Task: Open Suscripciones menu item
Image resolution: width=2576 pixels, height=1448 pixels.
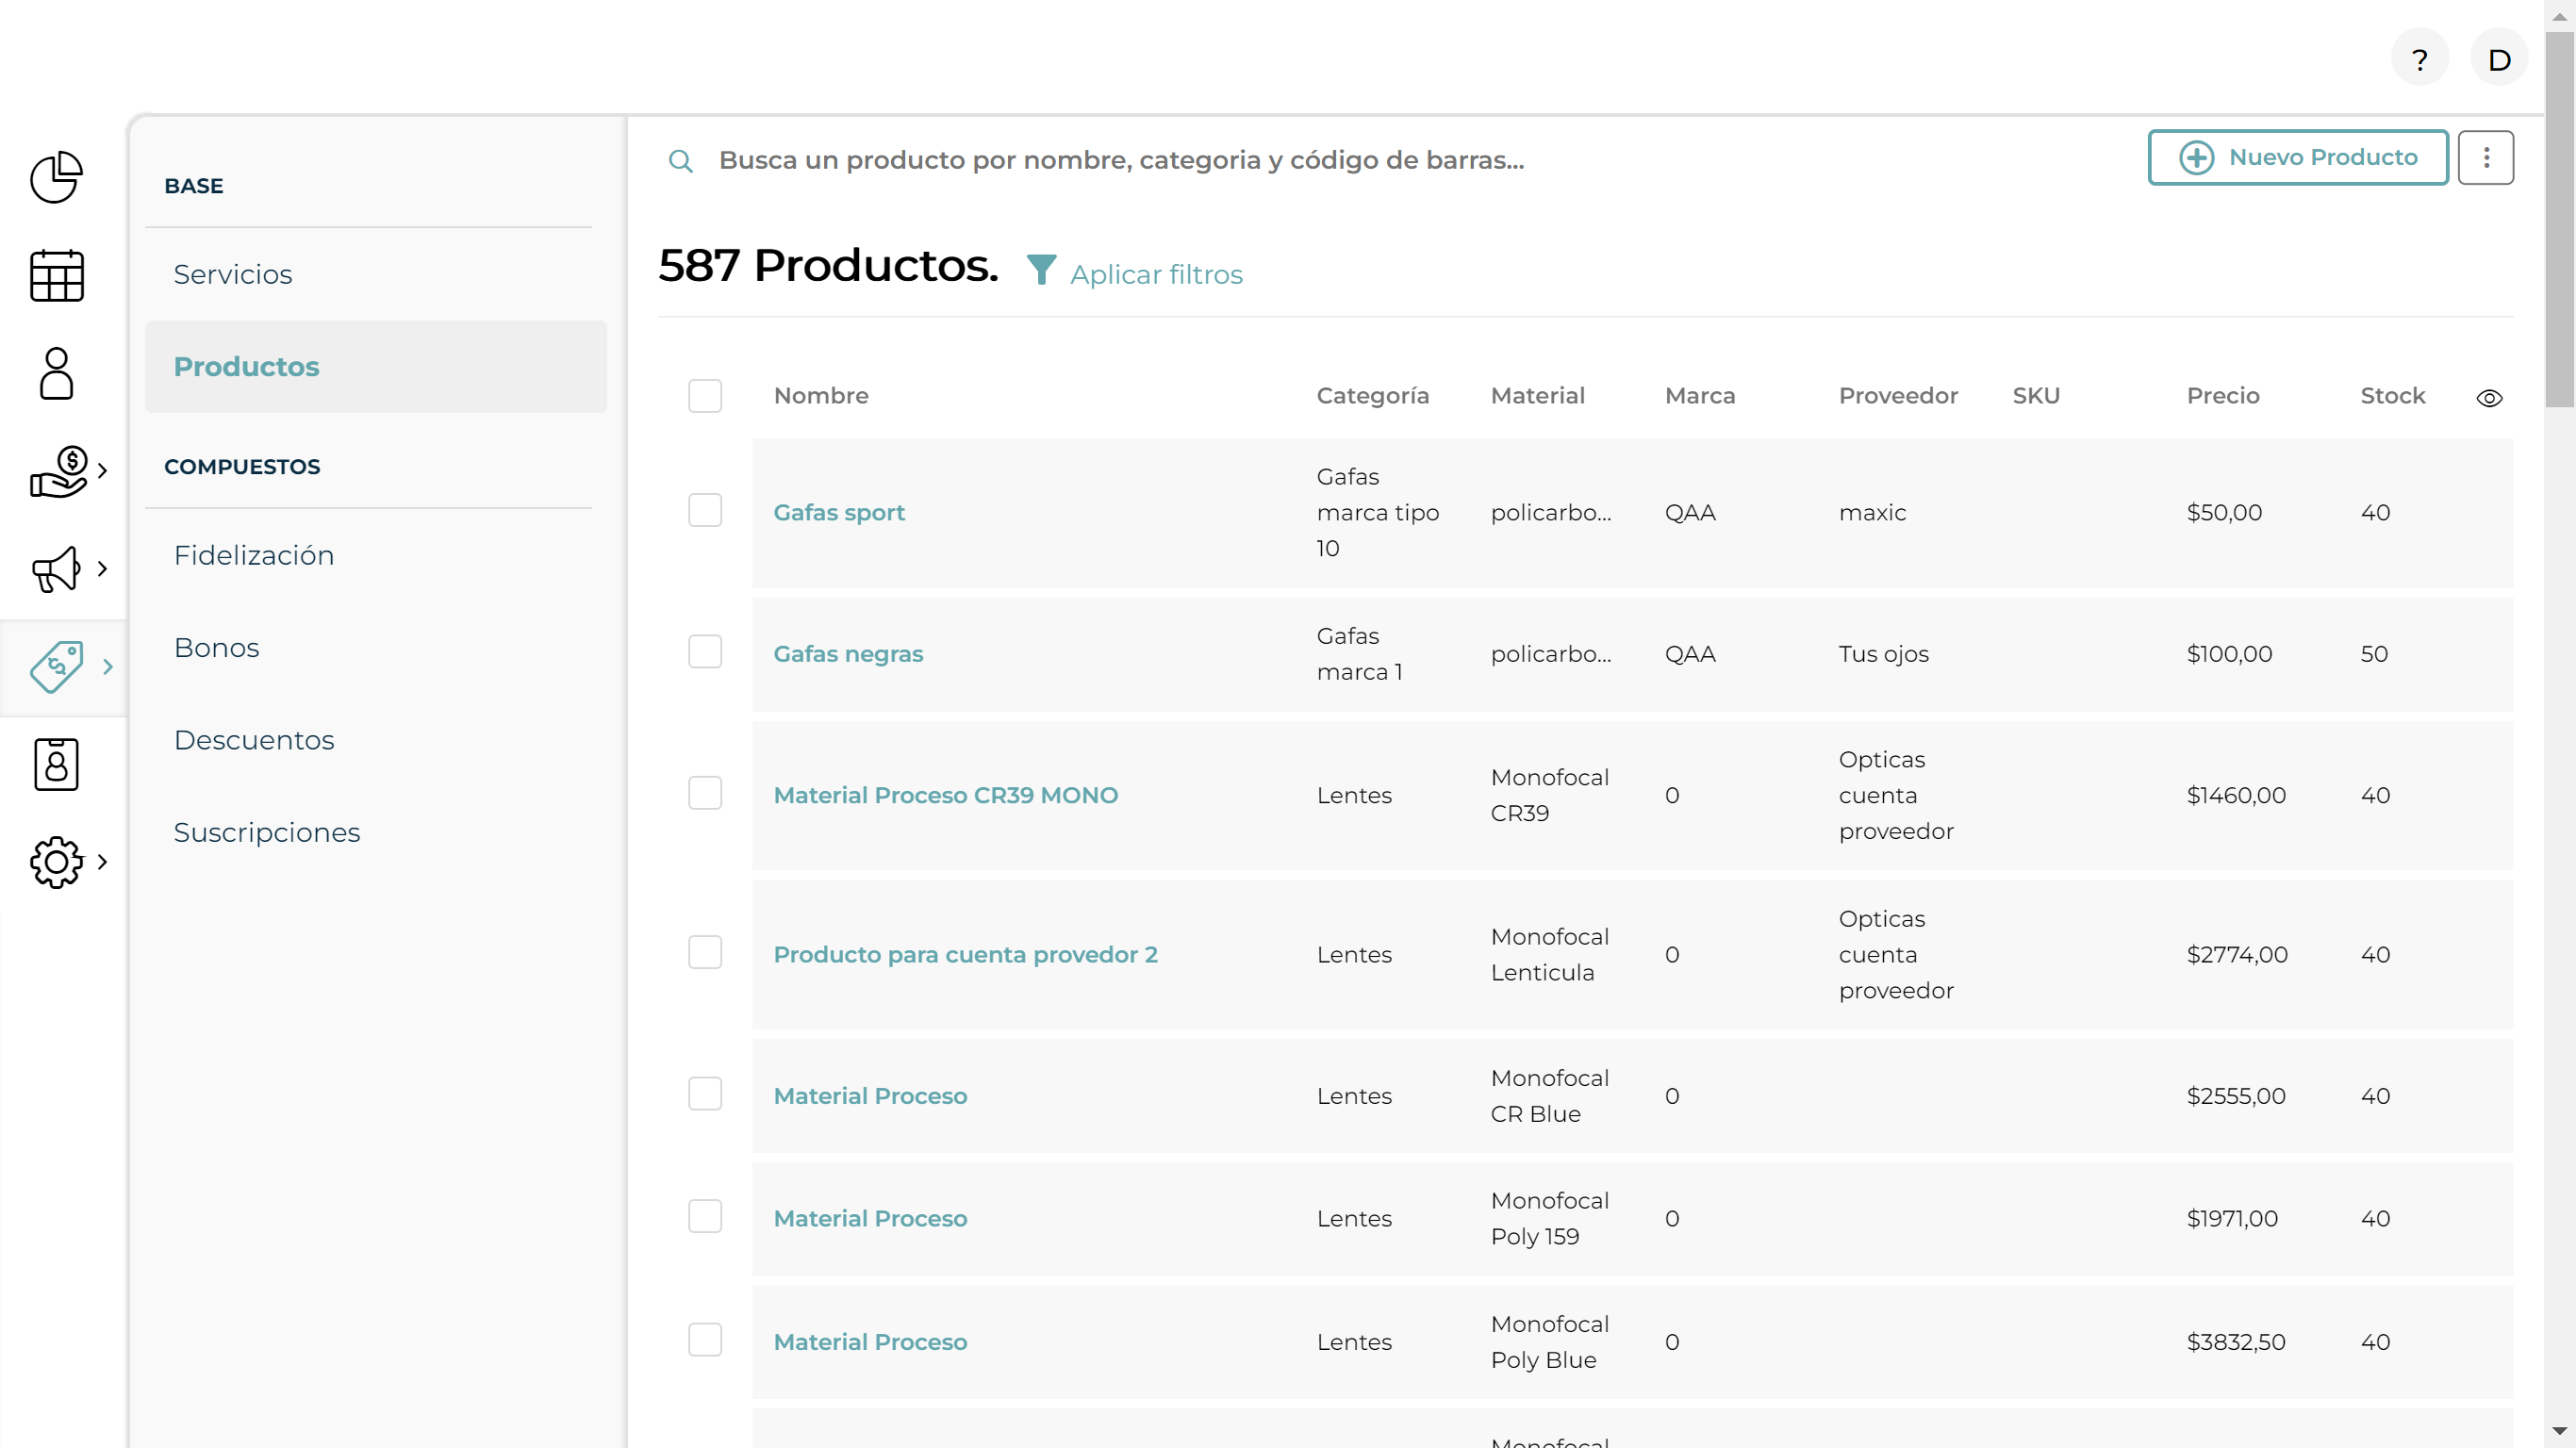Action: (267, 833)
